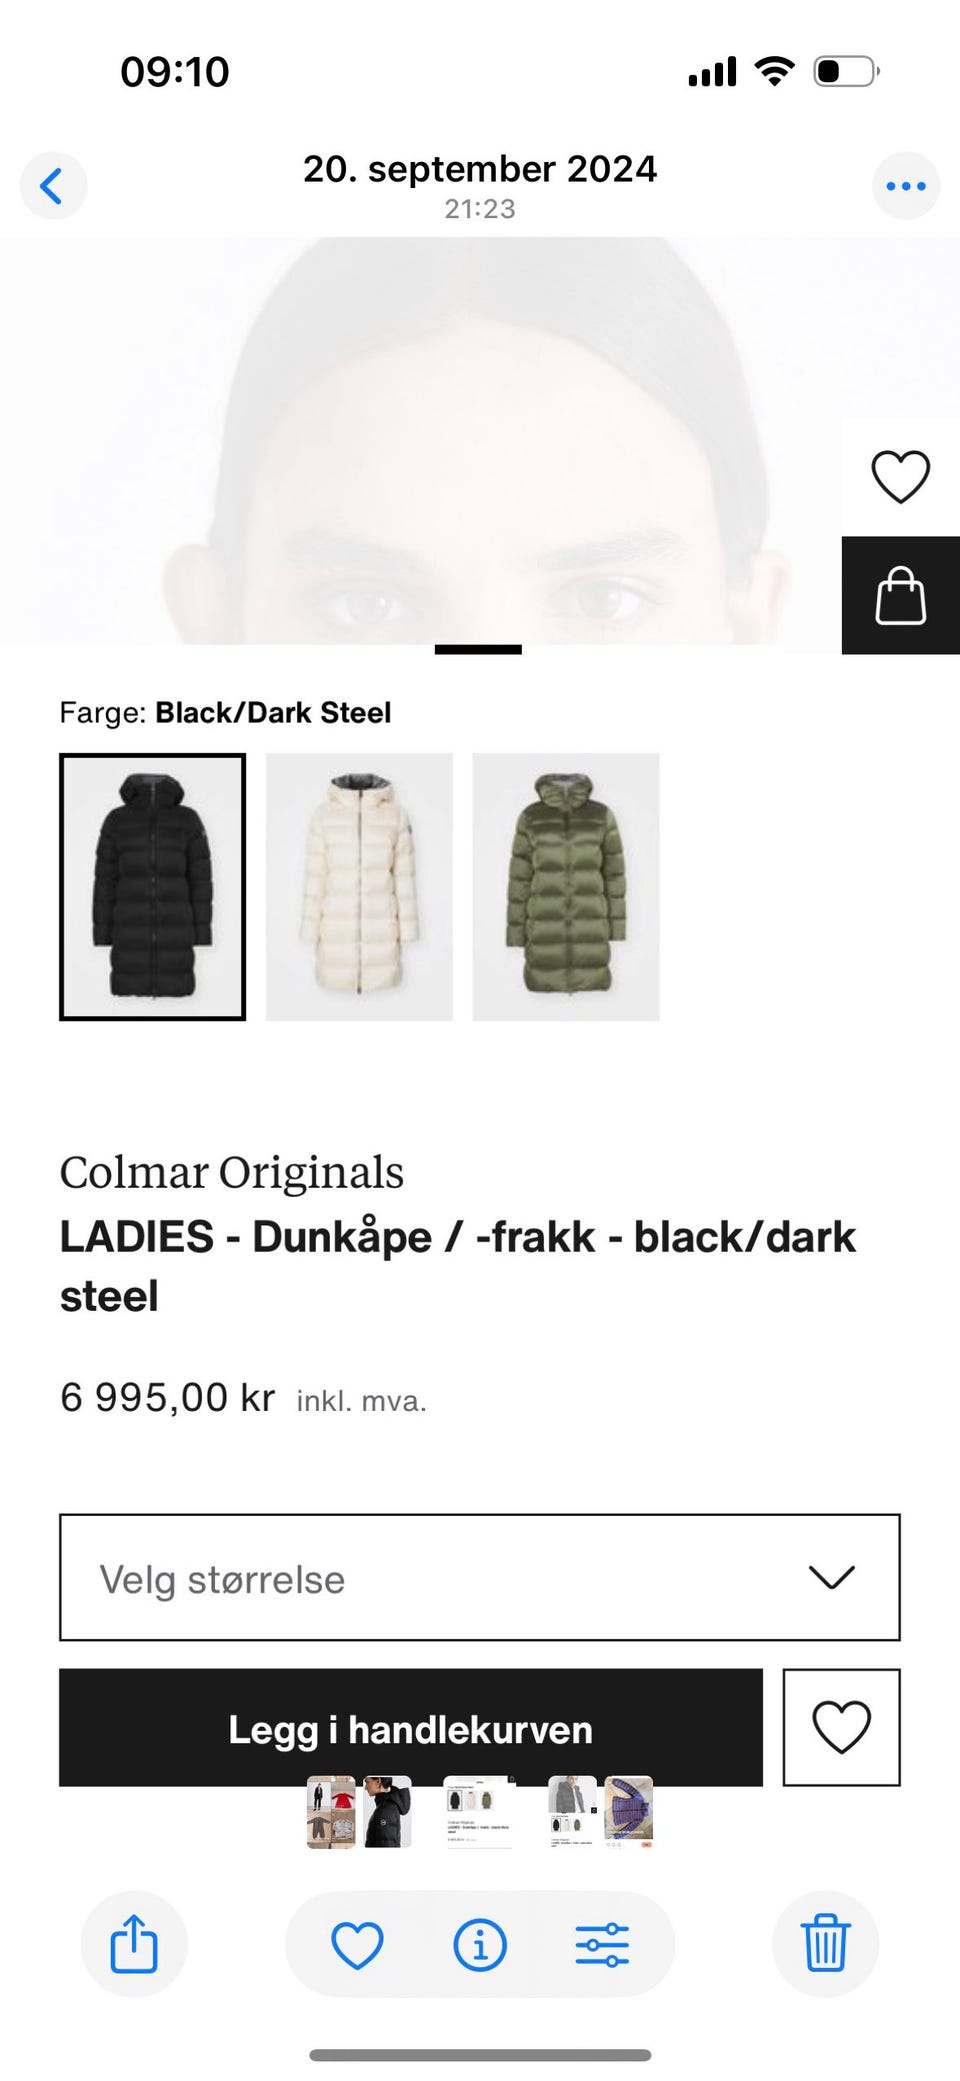Viewport: 960px width, 2081px height.
Task: Toggle wishlist heart beside add-to-cart button
Action: tap(841, 1727)
